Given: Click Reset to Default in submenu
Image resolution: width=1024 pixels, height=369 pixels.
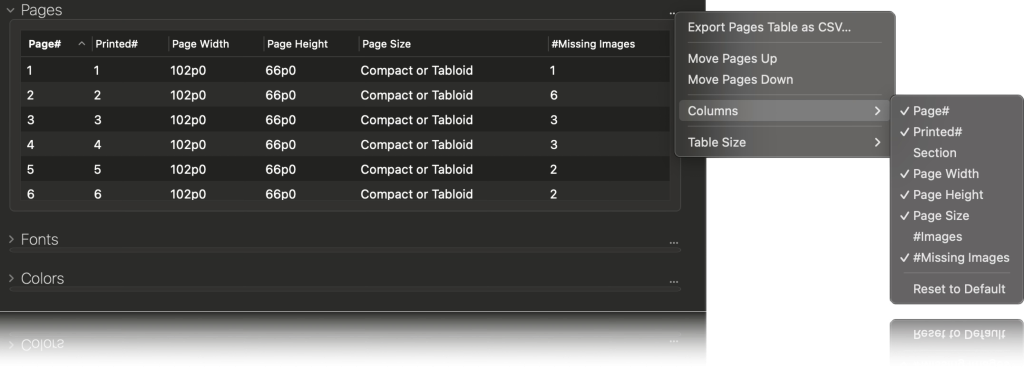Looking at the screenshot, I should [x=959, y=289].
